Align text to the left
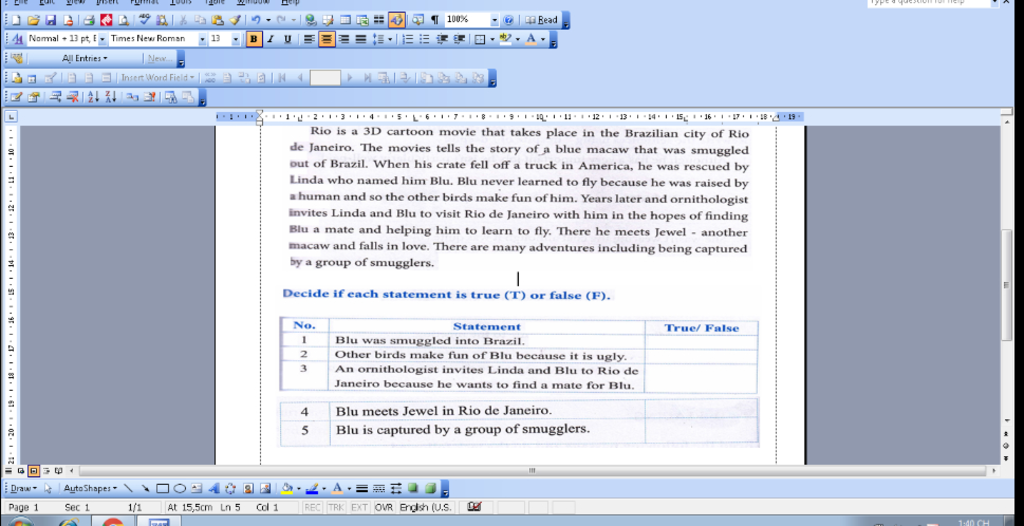1024x526 pixels. [x=310, y=39]
